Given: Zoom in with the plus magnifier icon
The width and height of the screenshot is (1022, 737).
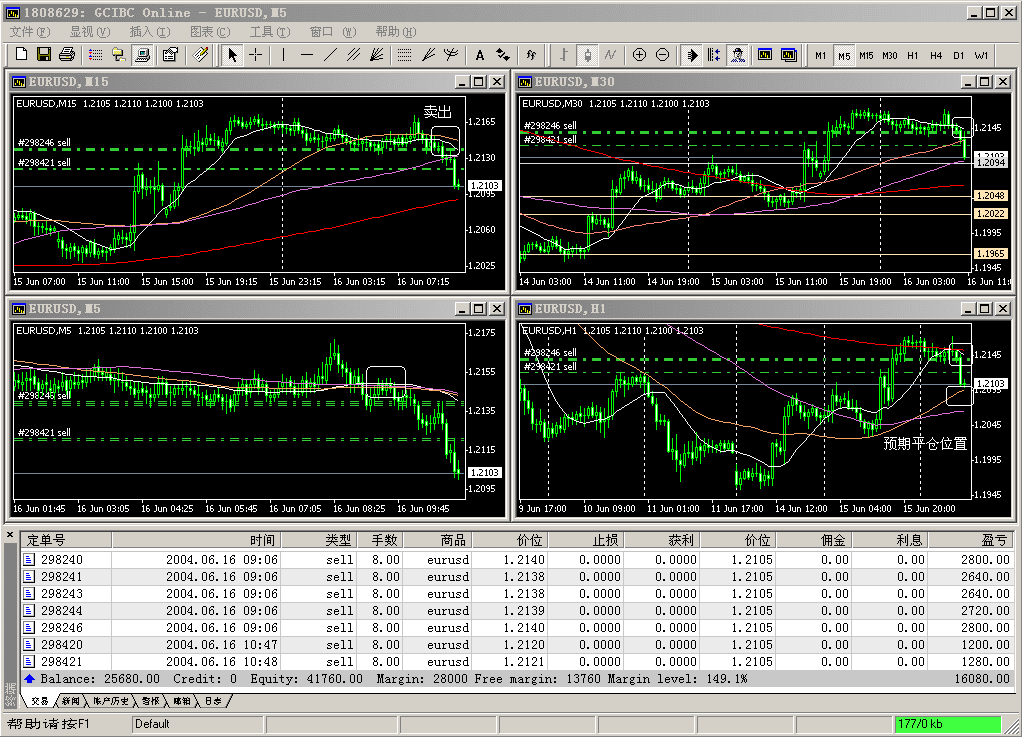Looking at the screenshot, I should pos(639,54).
